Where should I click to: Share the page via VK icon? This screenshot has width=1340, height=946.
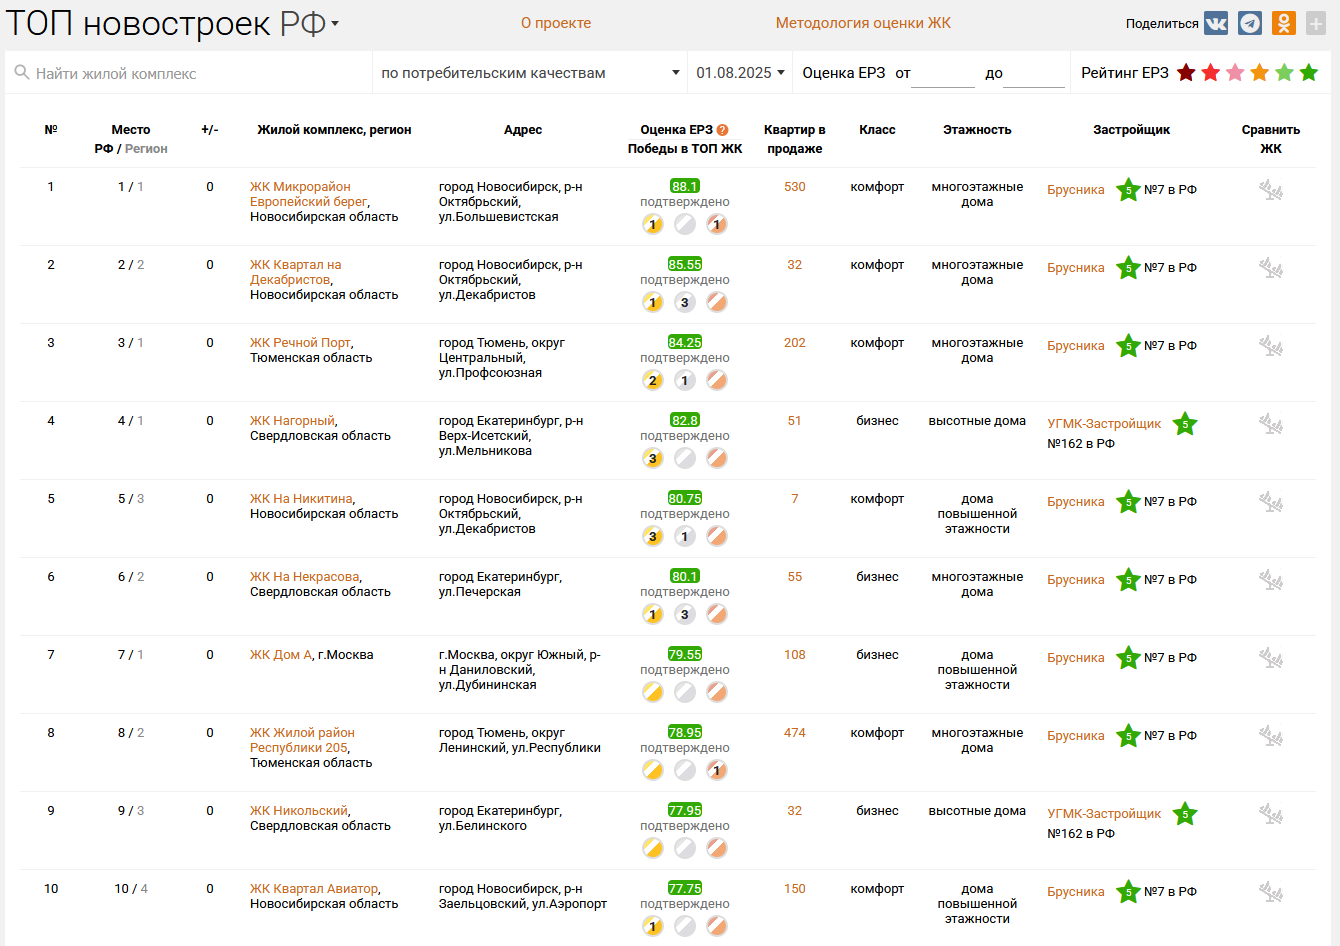1215,23
